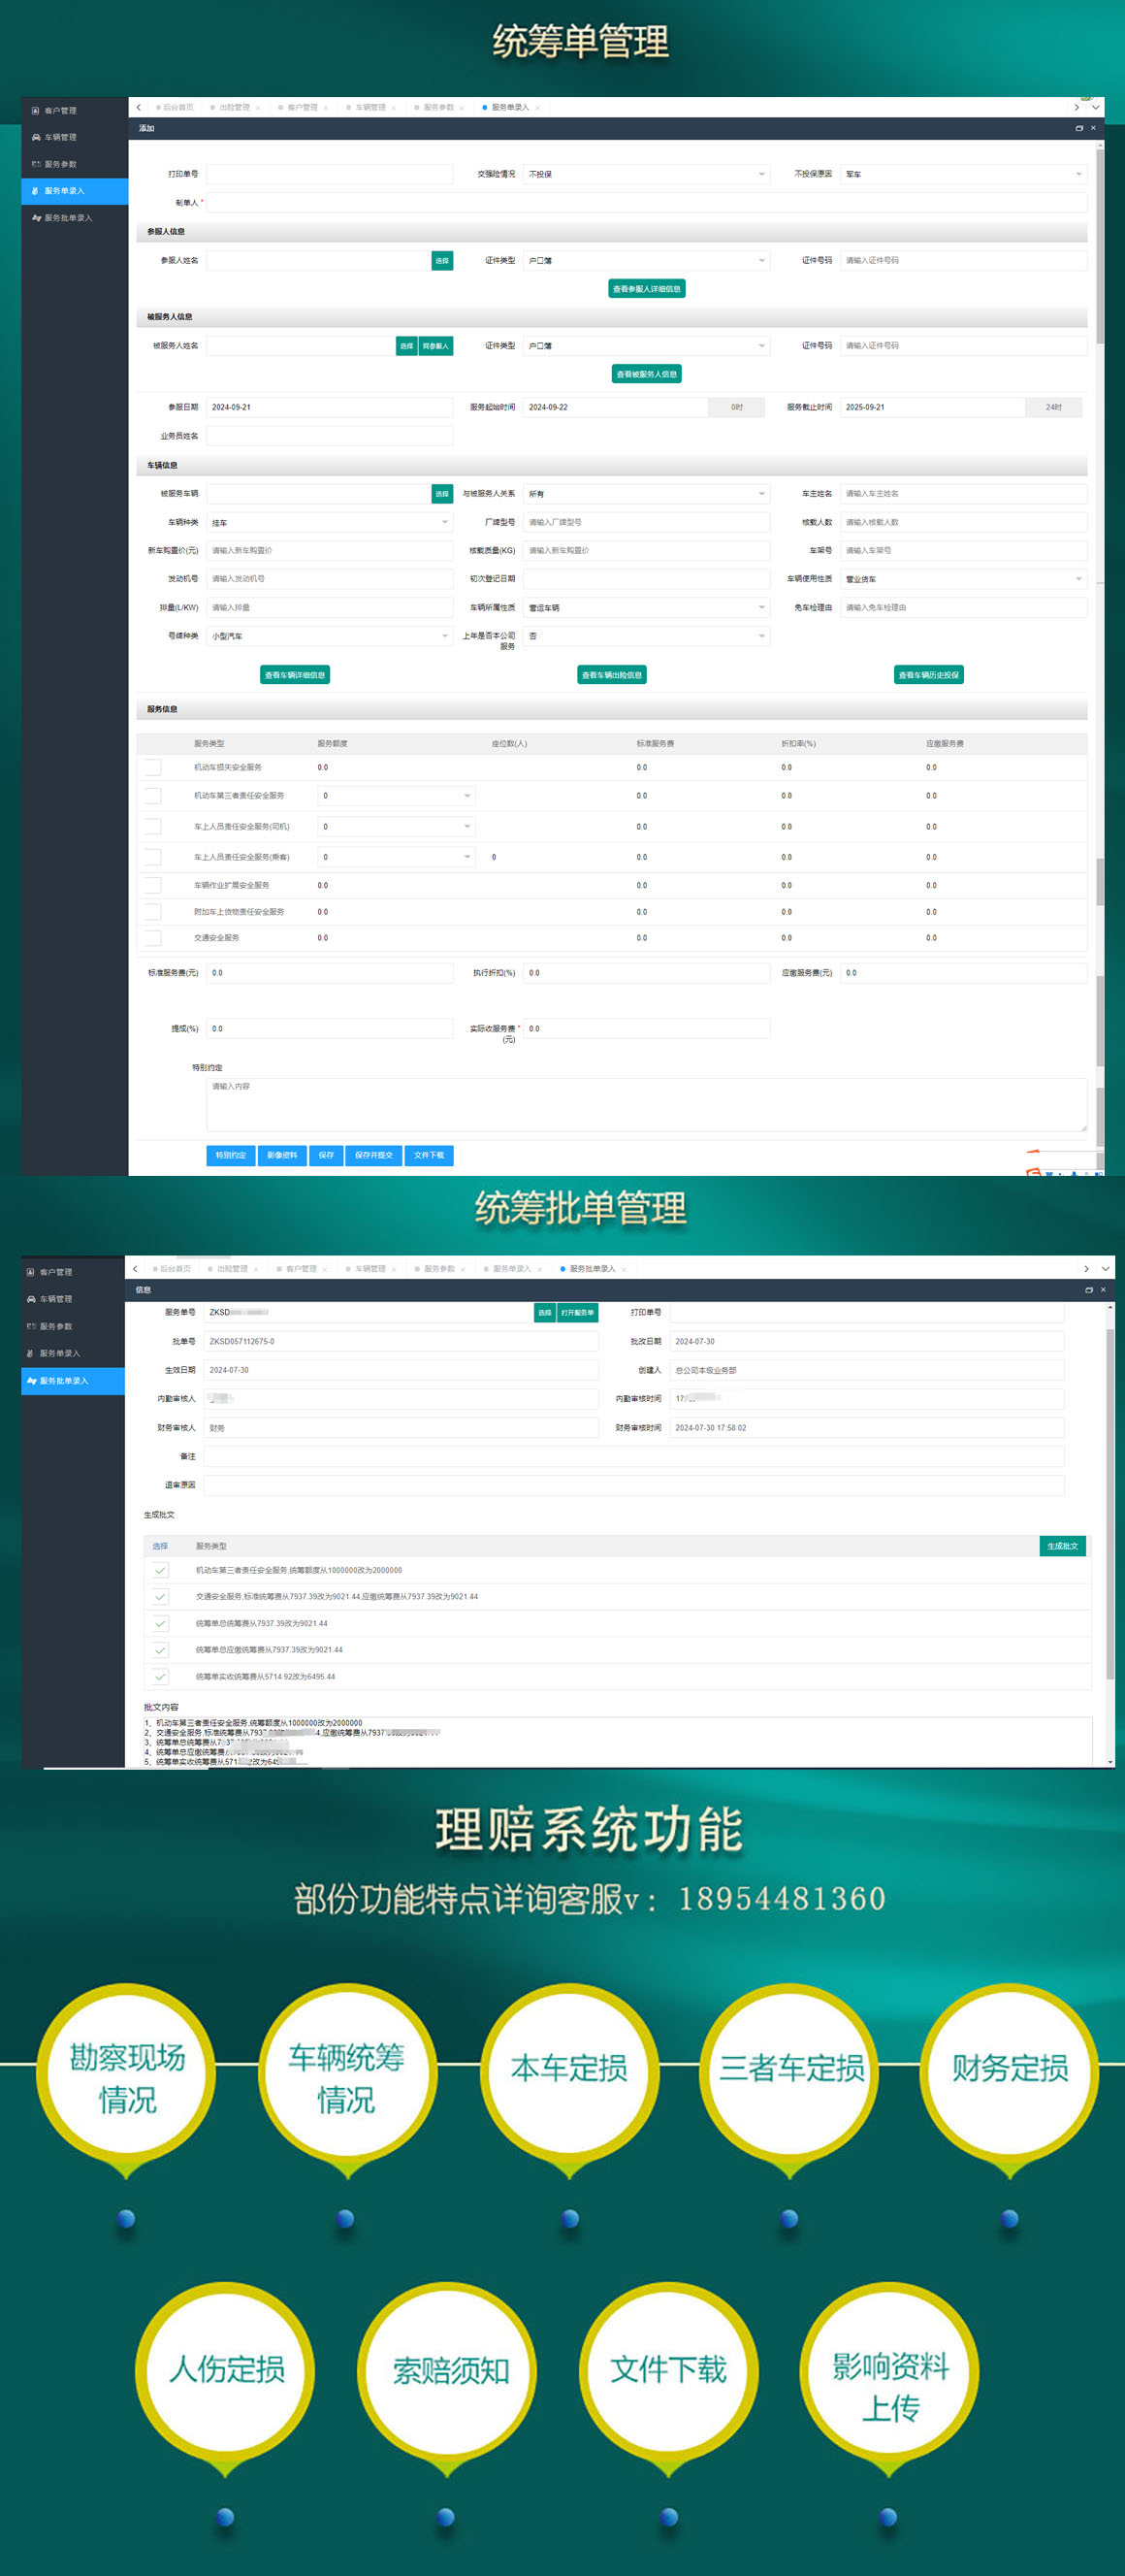The image size is (1125, 2576).
Task: Open the 人伤定损 circle badge
Action: [226, 2368]
